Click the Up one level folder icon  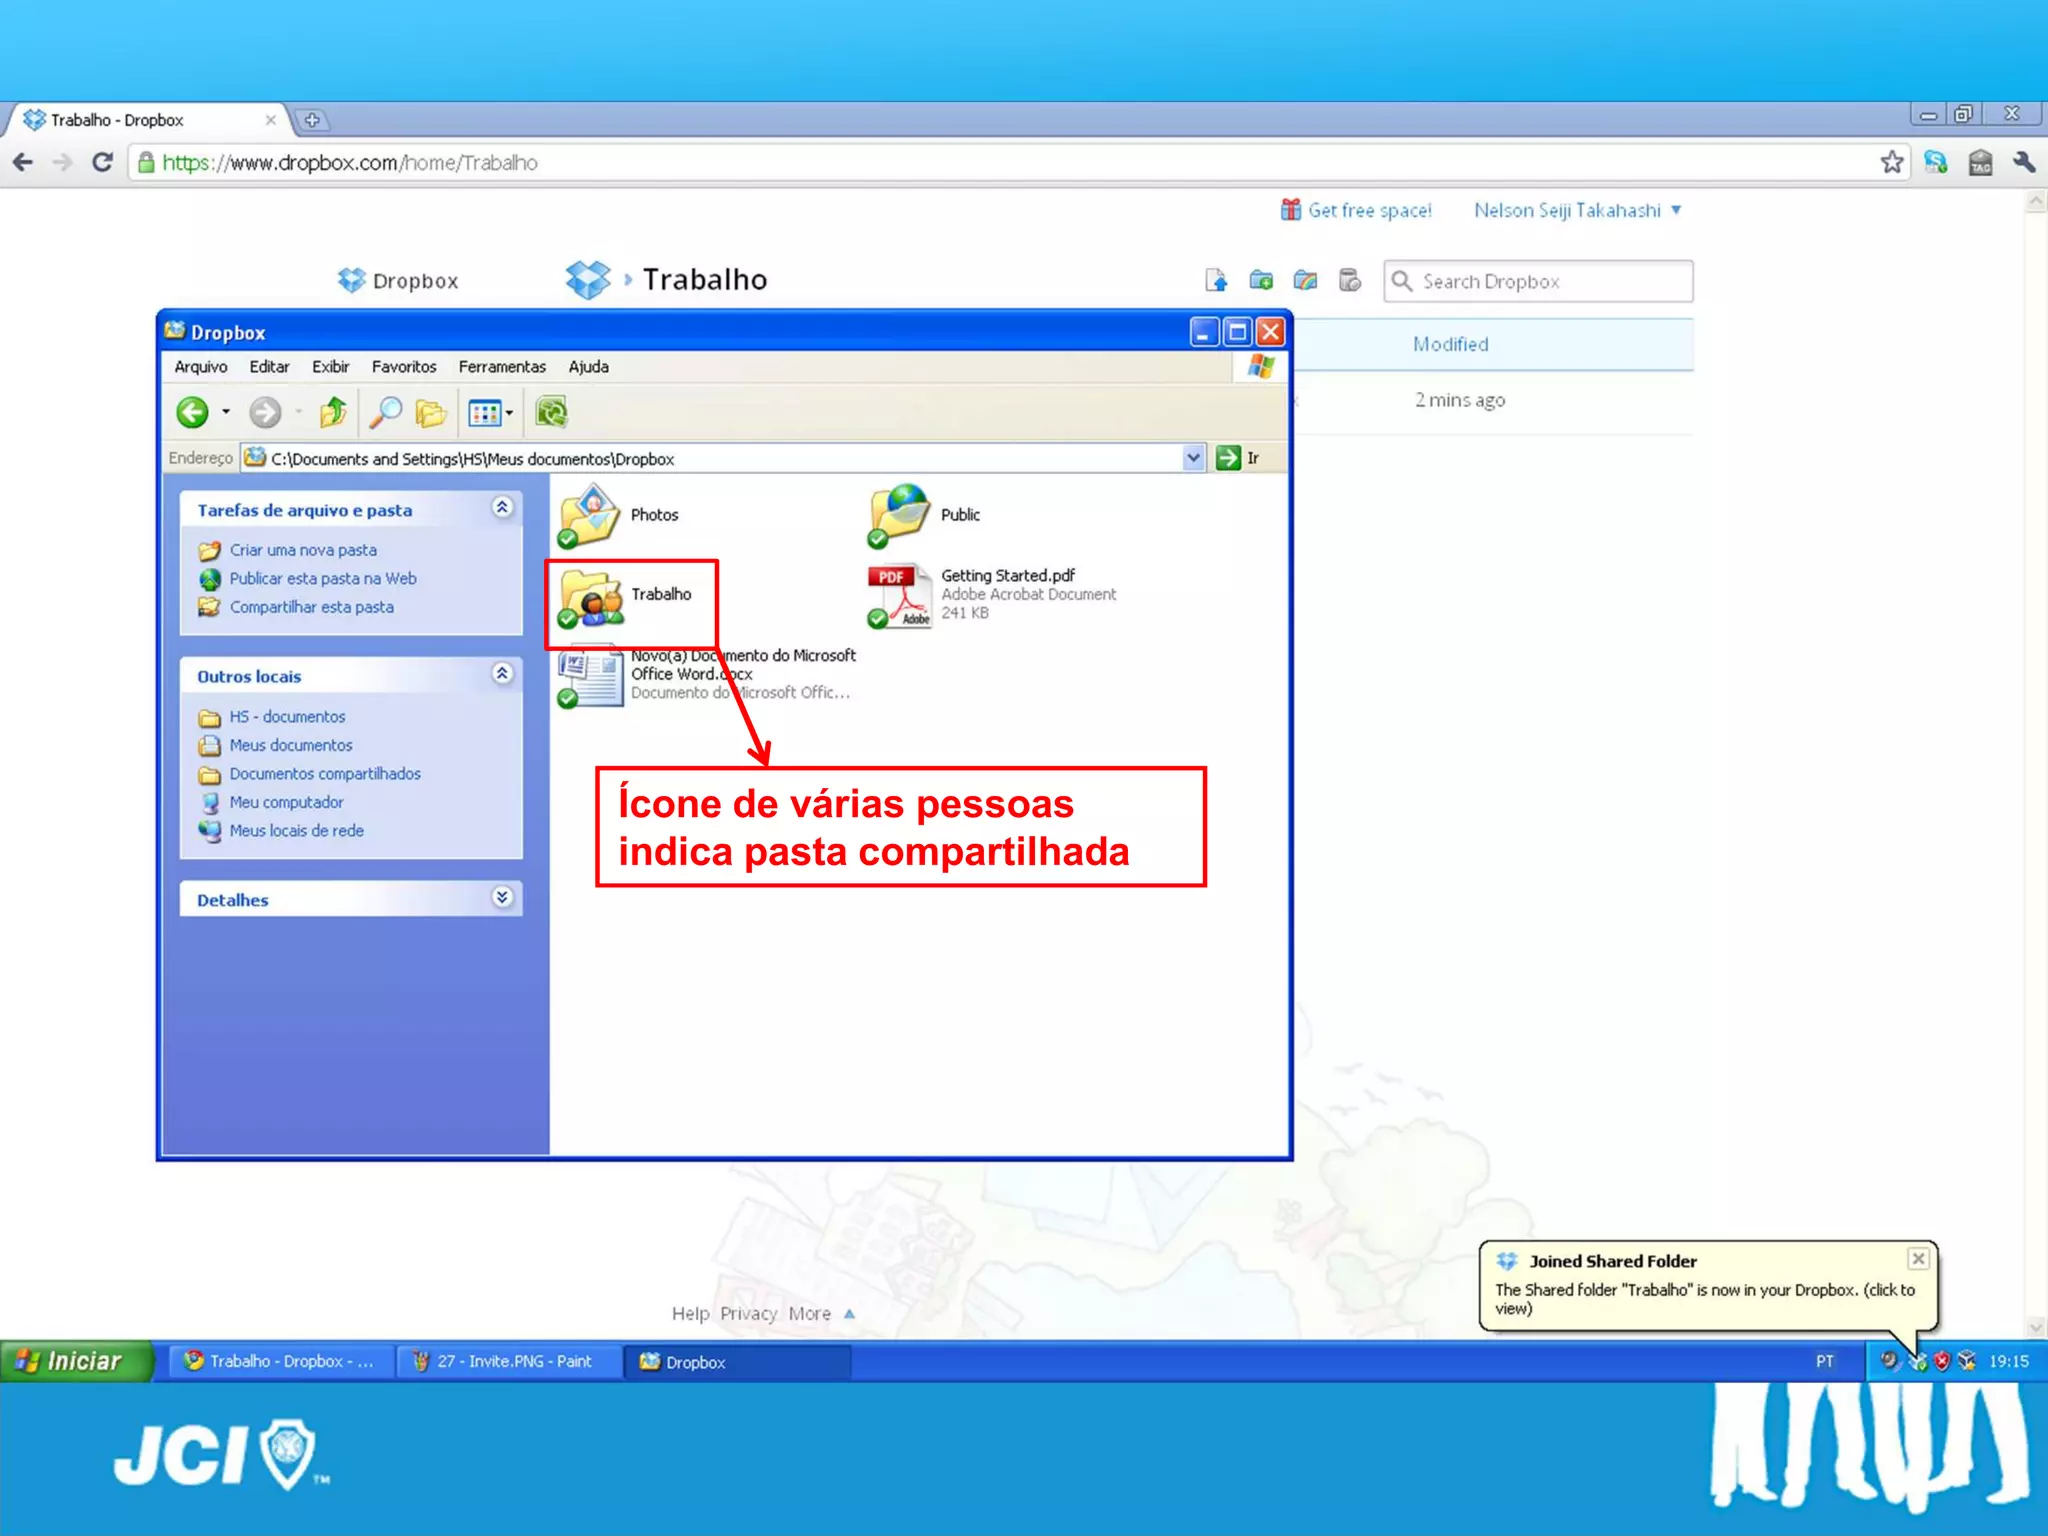333,412
